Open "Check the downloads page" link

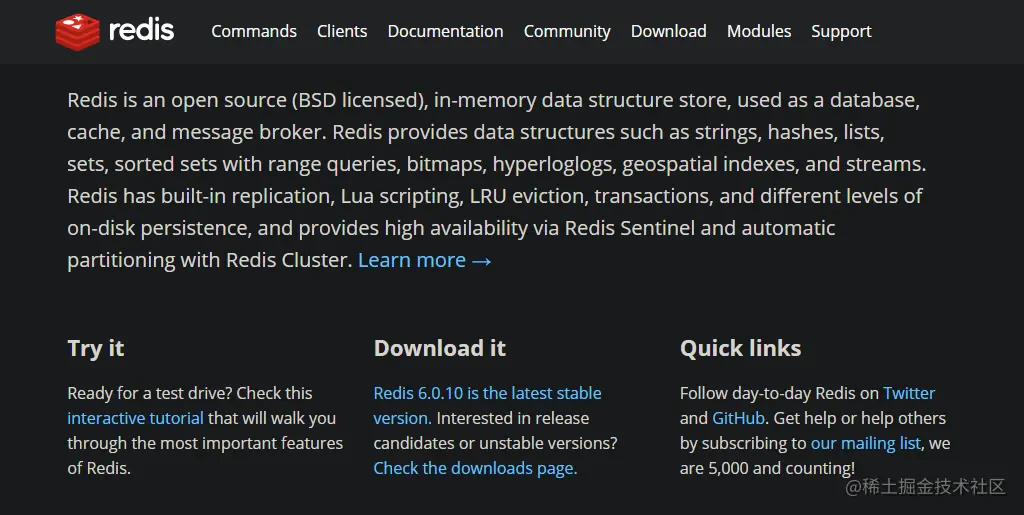475,468
